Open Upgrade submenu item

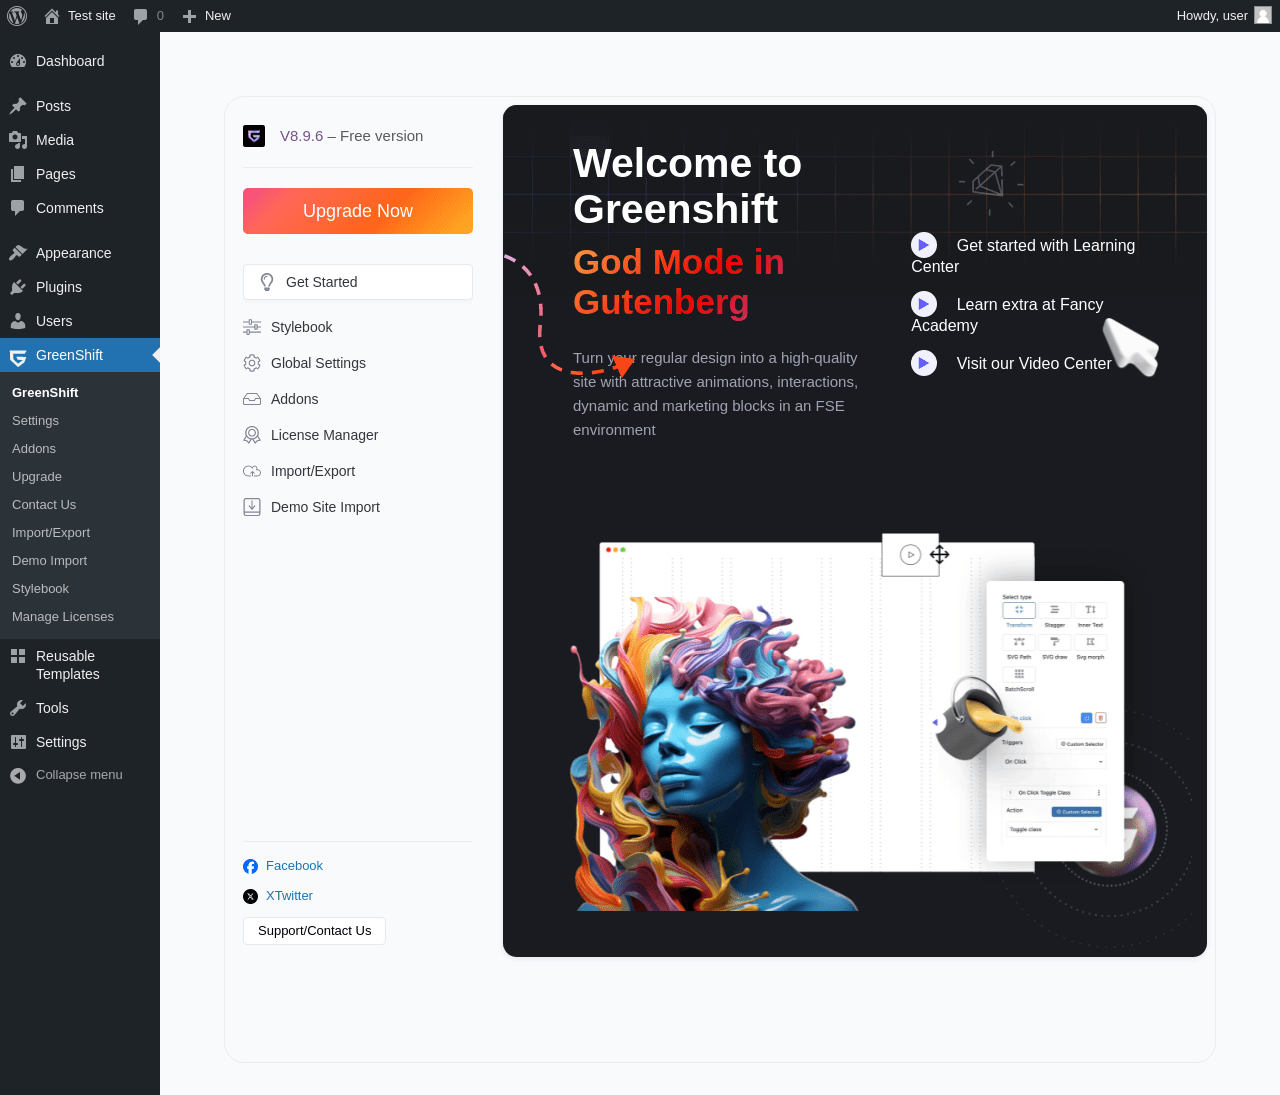click(37, 477)
